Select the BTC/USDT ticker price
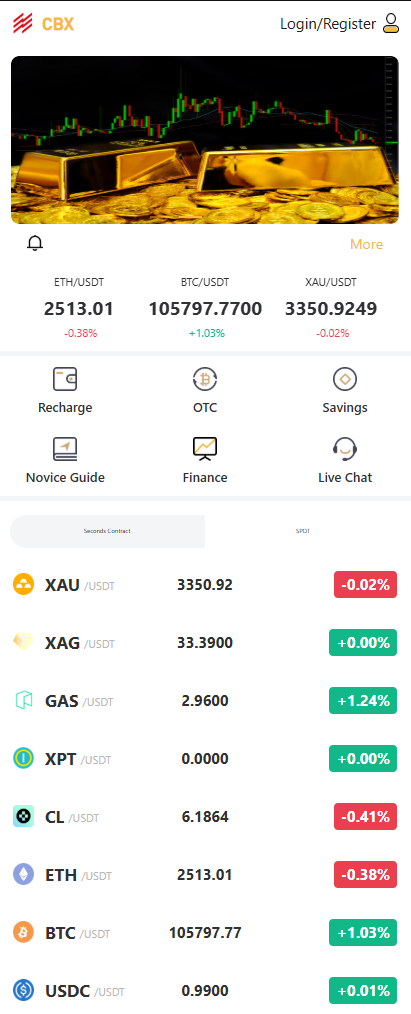411x1014 pixels. 205,308
